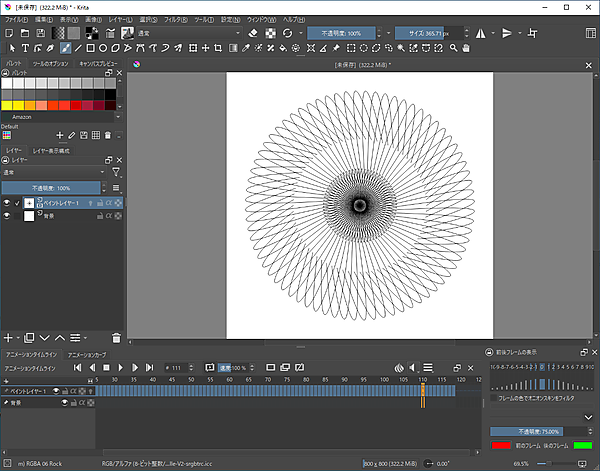Open the layer blending mode dropdown 通常
Viewport: 600px width, 471px height.
[53, 172]
